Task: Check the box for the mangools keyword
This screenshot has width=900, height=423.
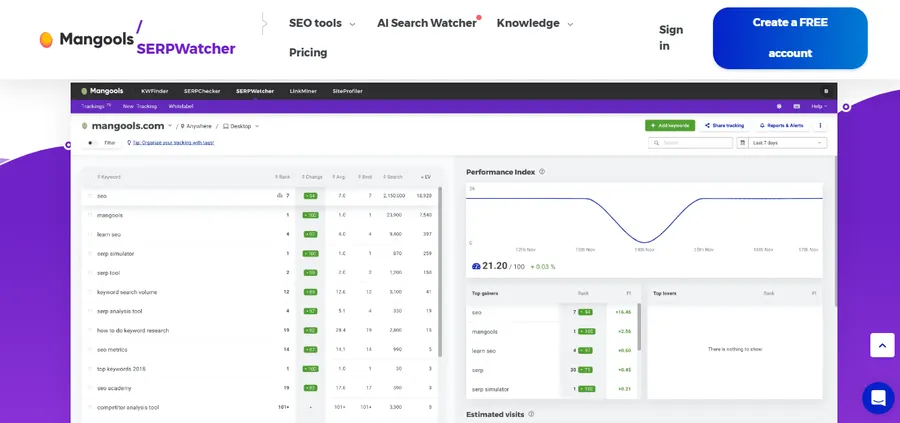Action: [x=90, y=215]
